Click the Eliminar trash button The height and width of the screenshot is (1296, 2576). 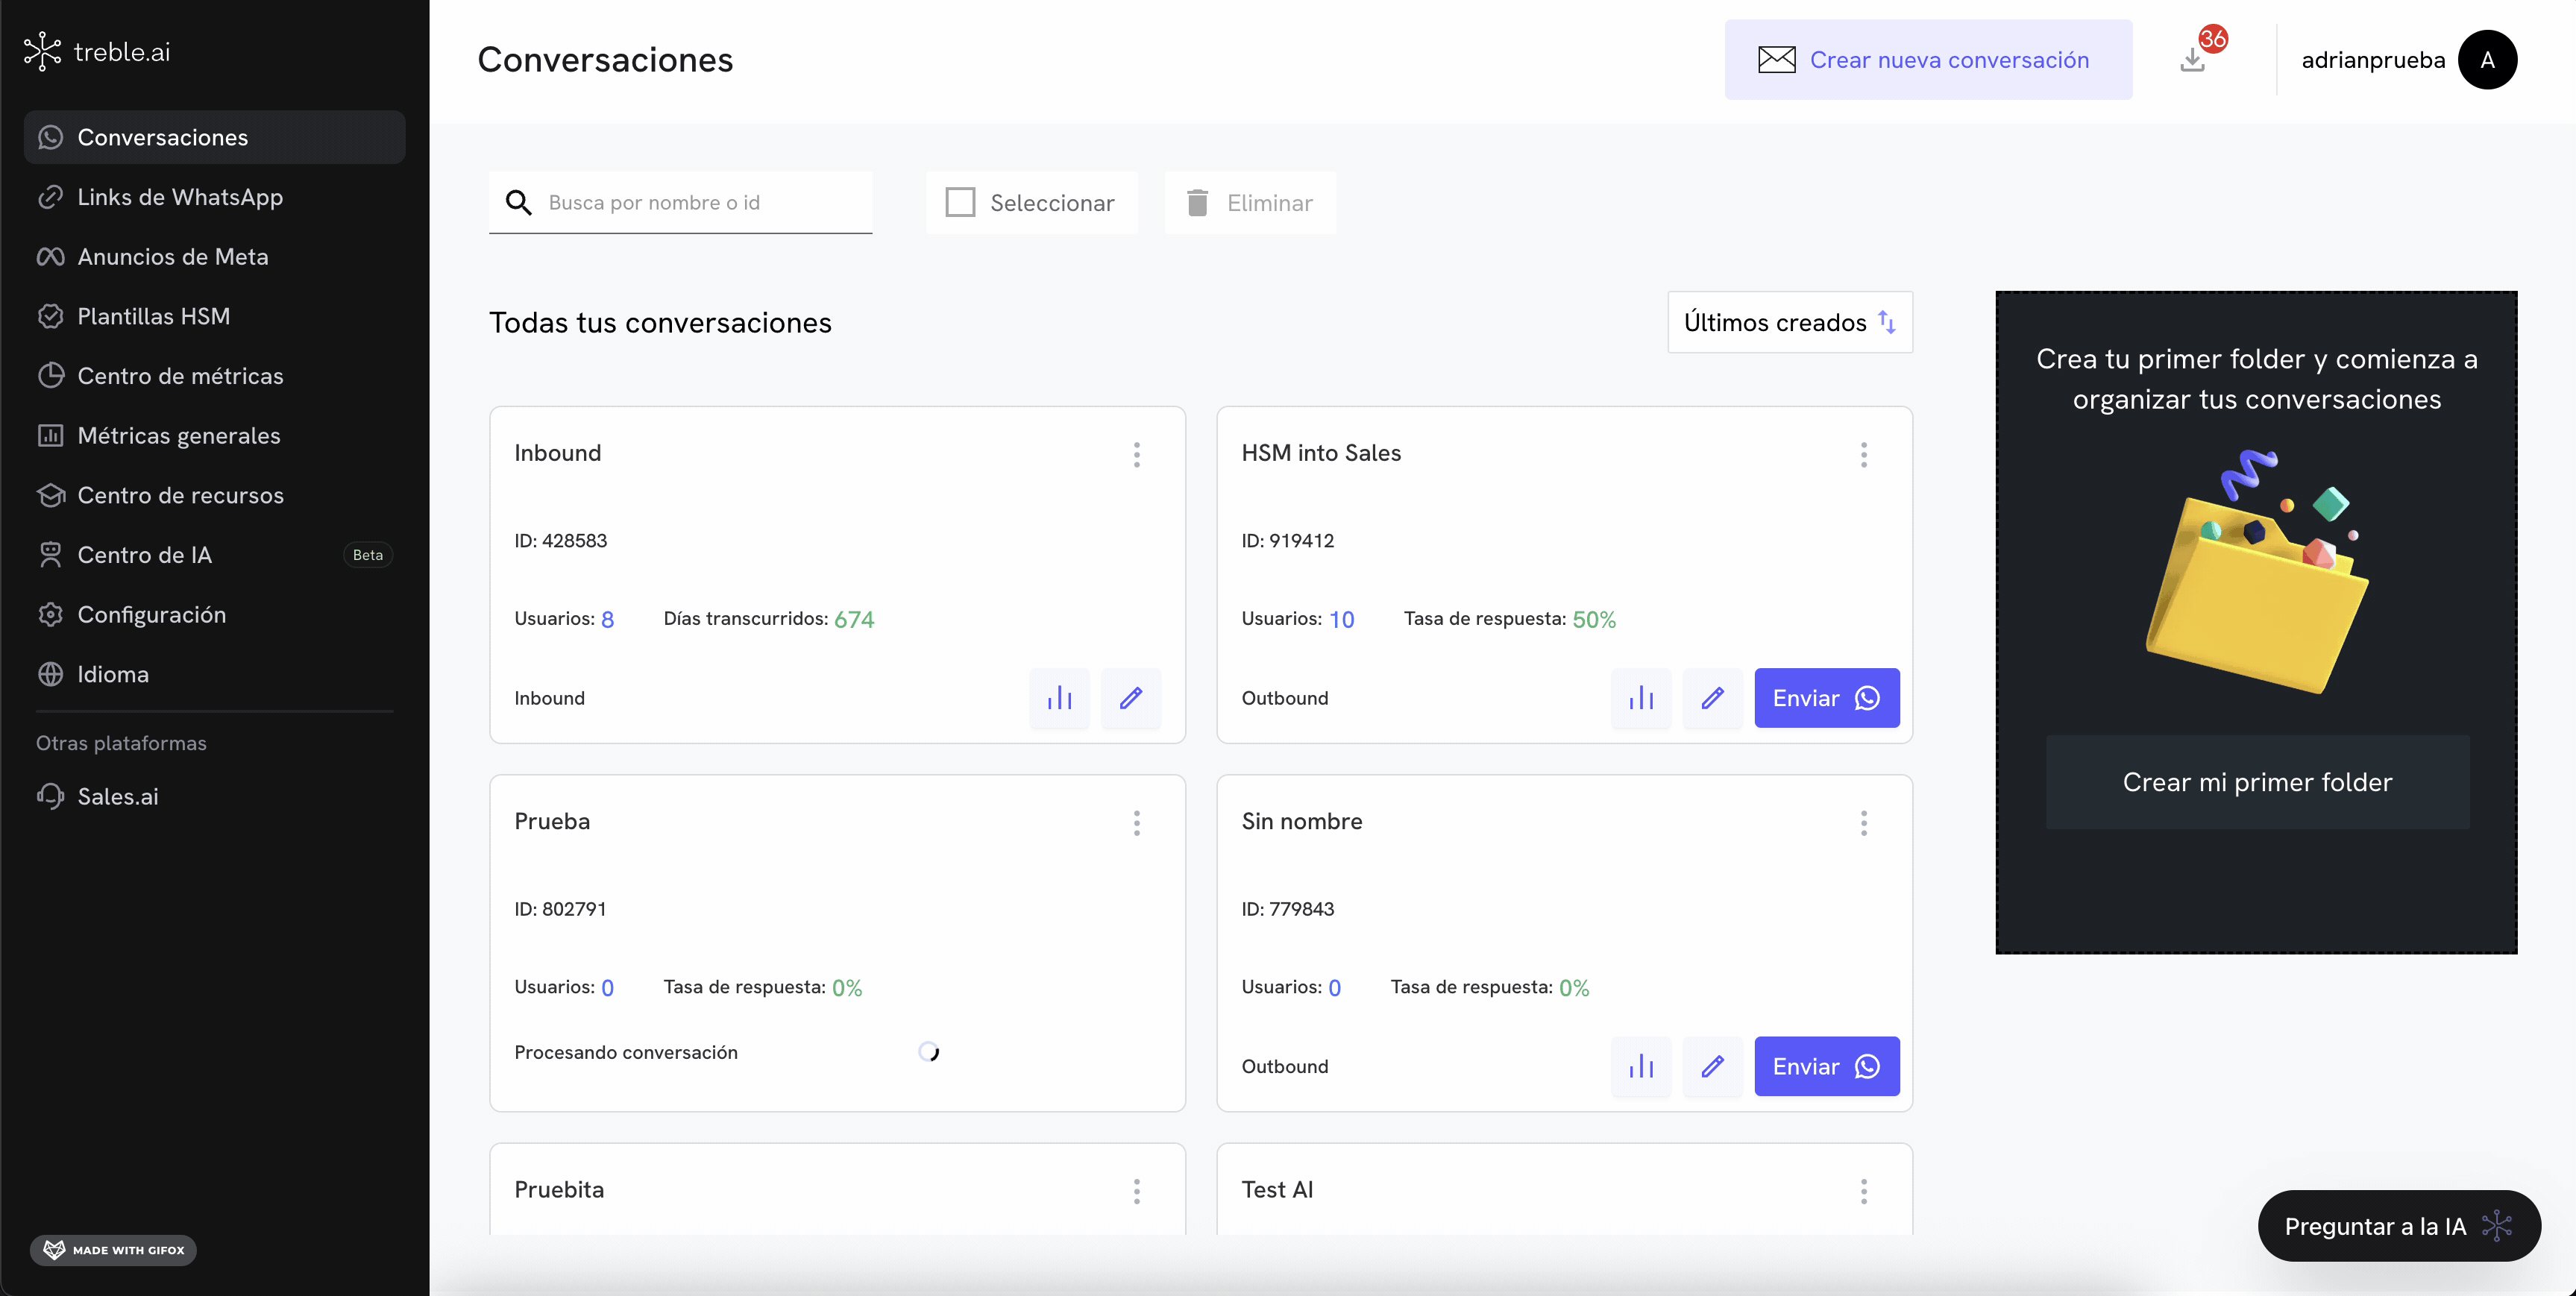tap(1250, 203)
